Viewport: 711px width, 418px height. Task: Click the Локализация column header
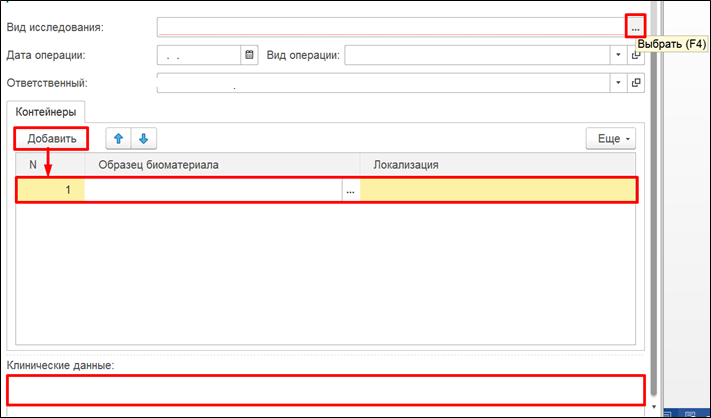pyautogui.click(x=498, y=164)
